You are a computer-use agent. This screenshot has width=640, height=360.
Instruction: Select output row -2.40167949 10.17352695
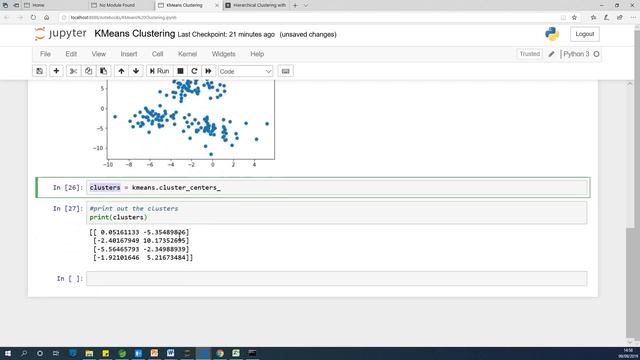141,241
